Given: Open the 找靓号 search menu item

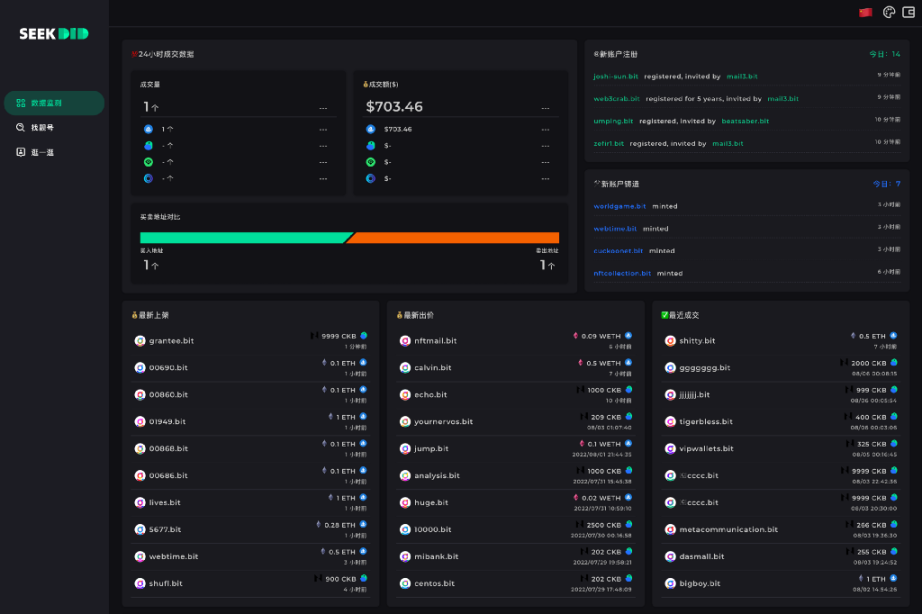Looking at the screenshot, I should click(42, 128).
